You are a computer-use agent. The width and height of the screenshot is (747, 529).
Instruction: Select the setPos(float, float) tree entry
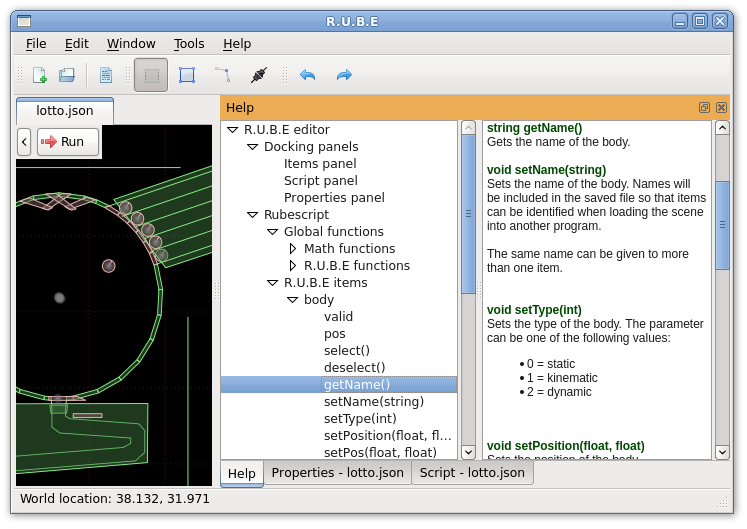[x=380, y=453]
